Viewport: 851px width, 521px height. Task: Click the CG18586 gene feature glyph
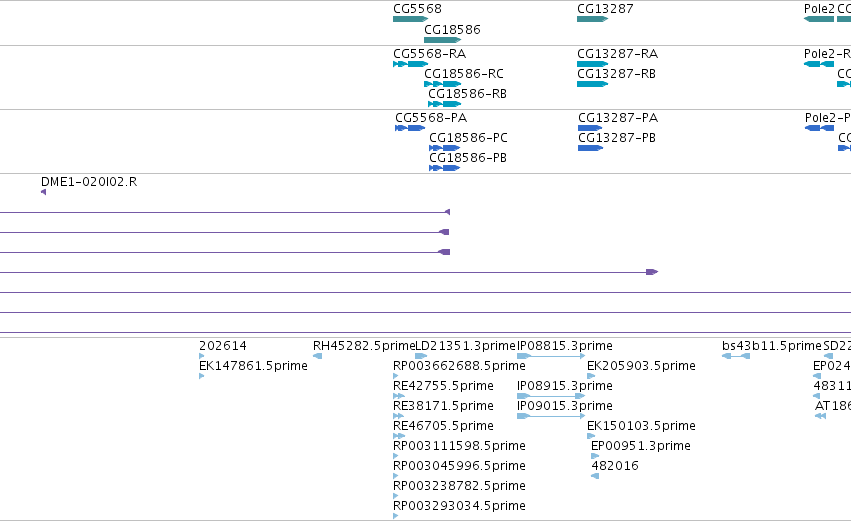coord(442,40)
